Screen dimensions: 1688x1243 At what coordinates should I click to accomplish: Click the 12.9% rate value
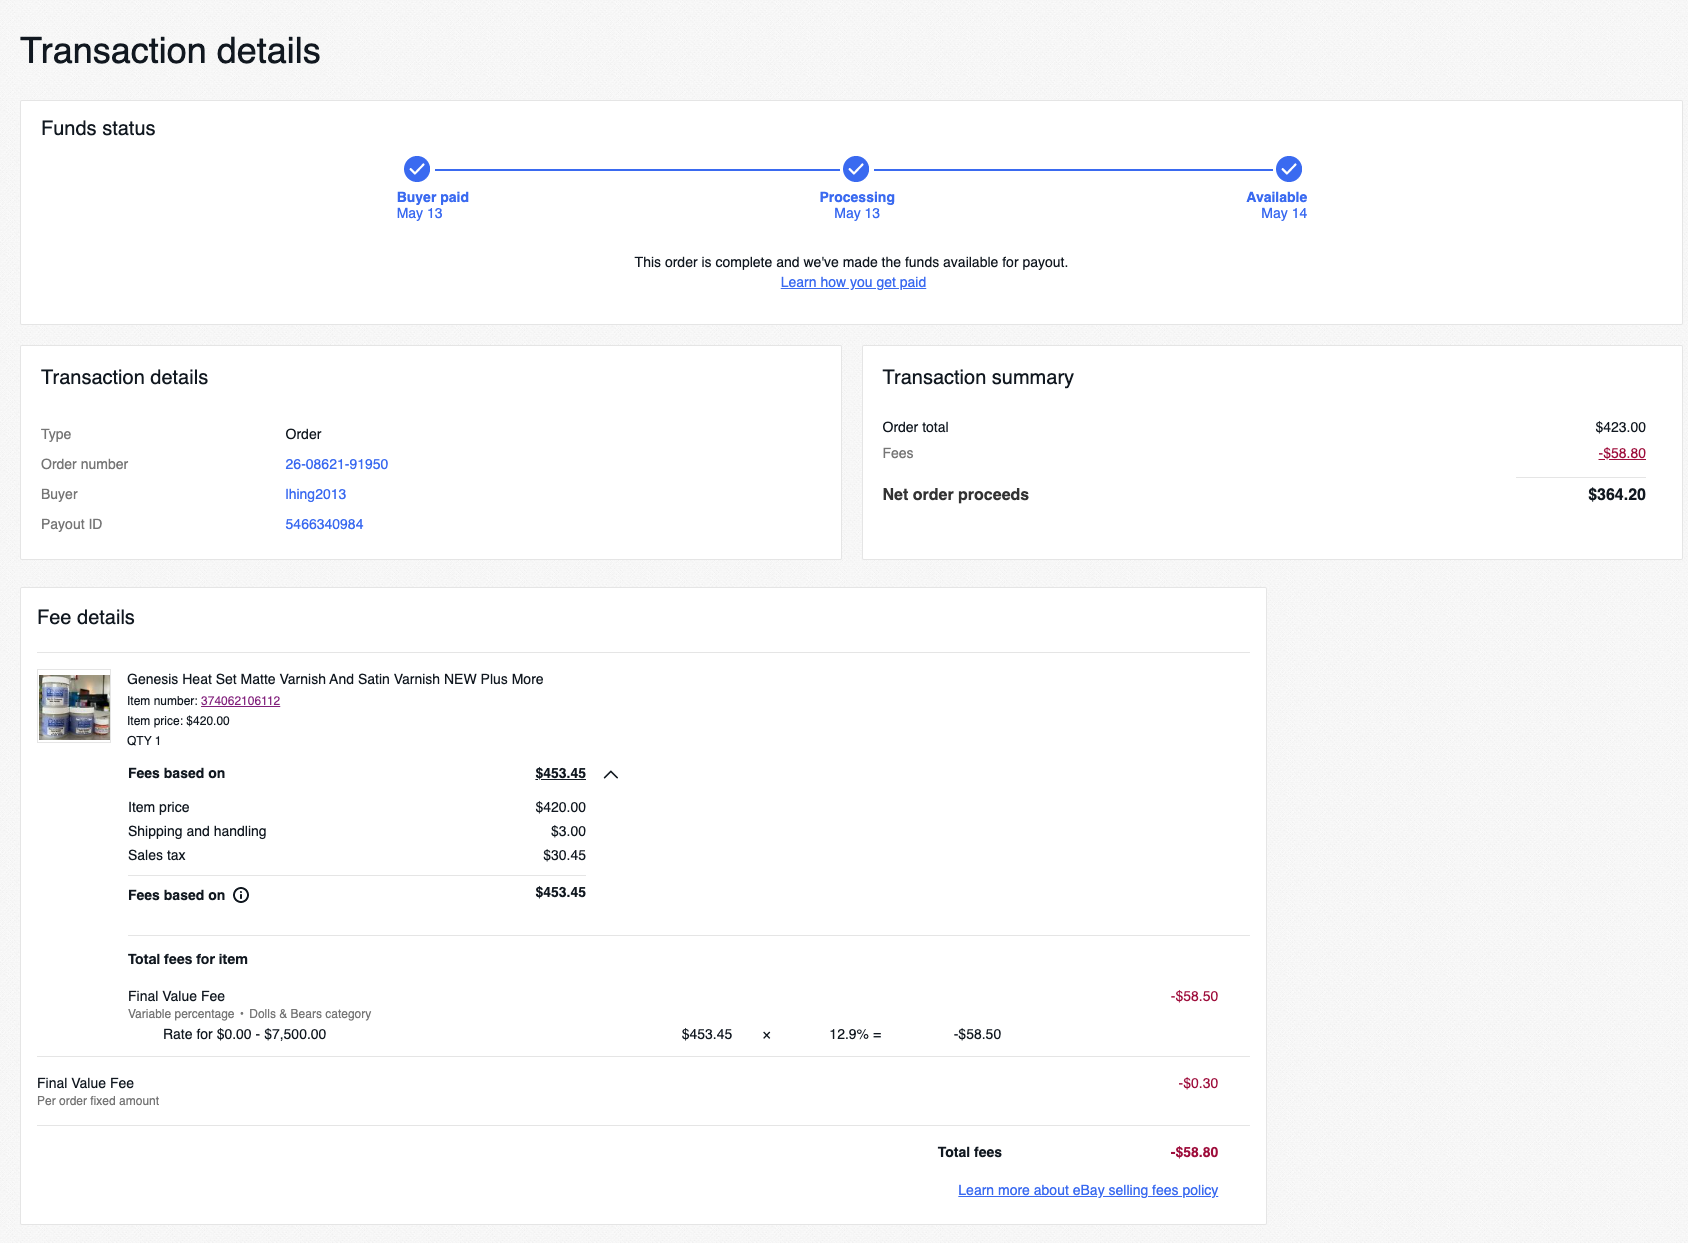849,1034
